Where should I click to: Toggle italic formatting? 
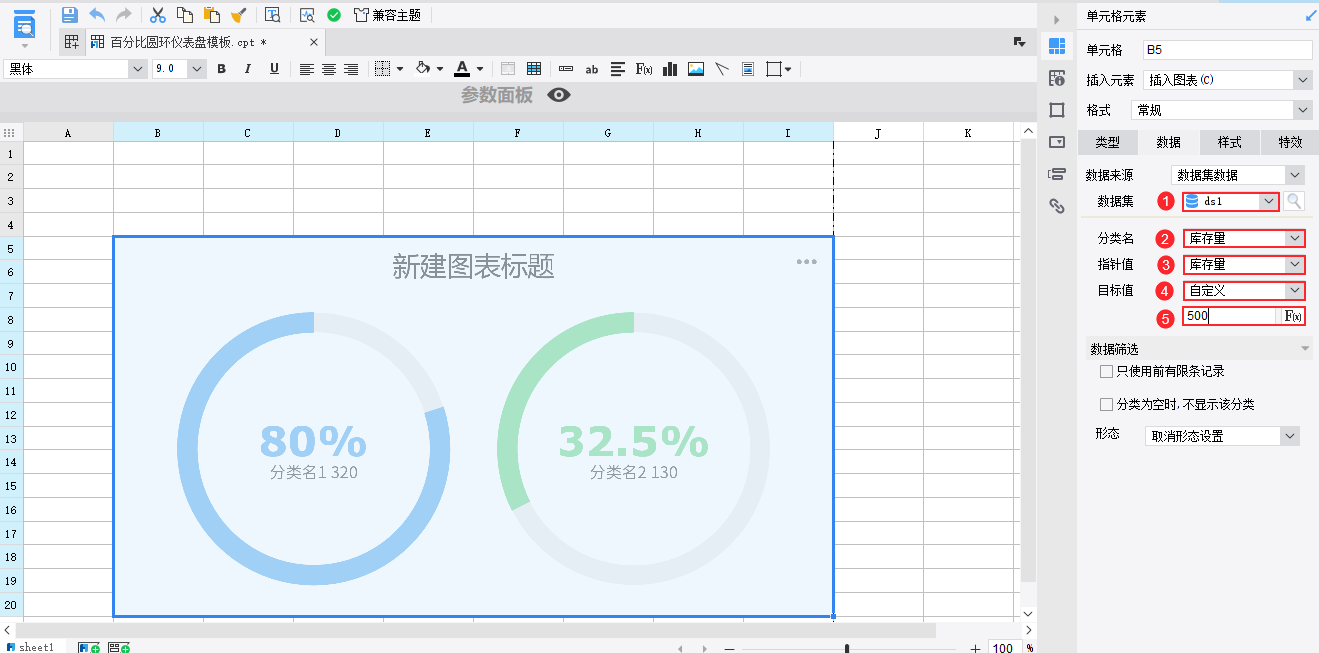tap(247, 69)
